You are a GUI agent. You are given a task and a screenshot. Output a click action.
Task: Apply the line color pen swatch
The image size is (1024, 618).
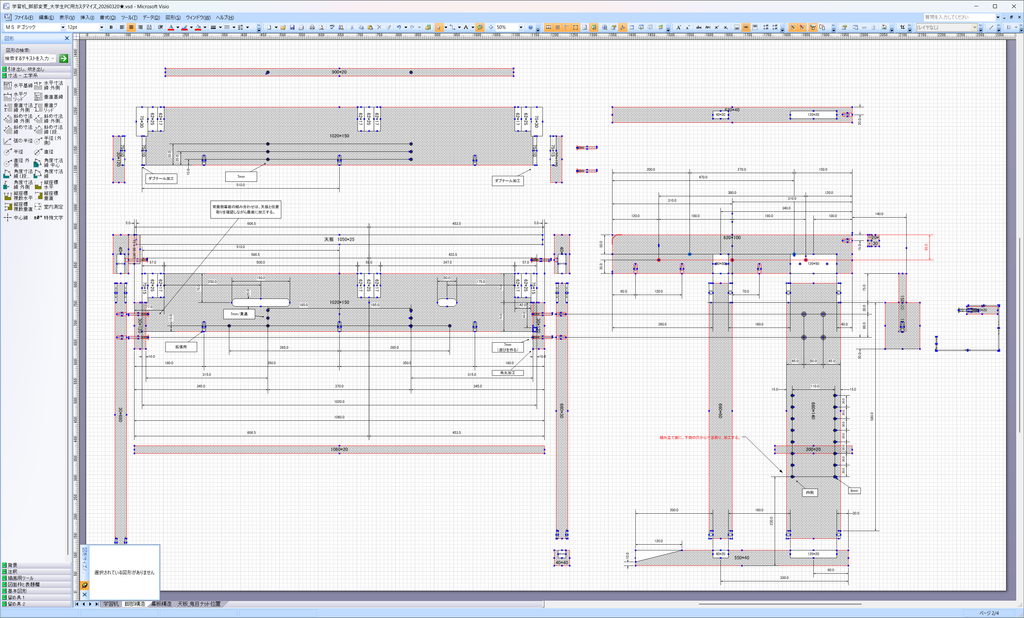point(184,27)
